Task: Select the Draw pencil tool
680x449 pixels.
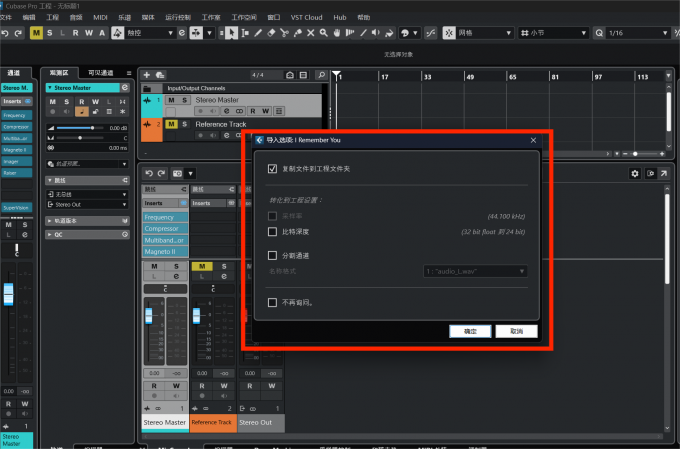Action: click(258, 33)
